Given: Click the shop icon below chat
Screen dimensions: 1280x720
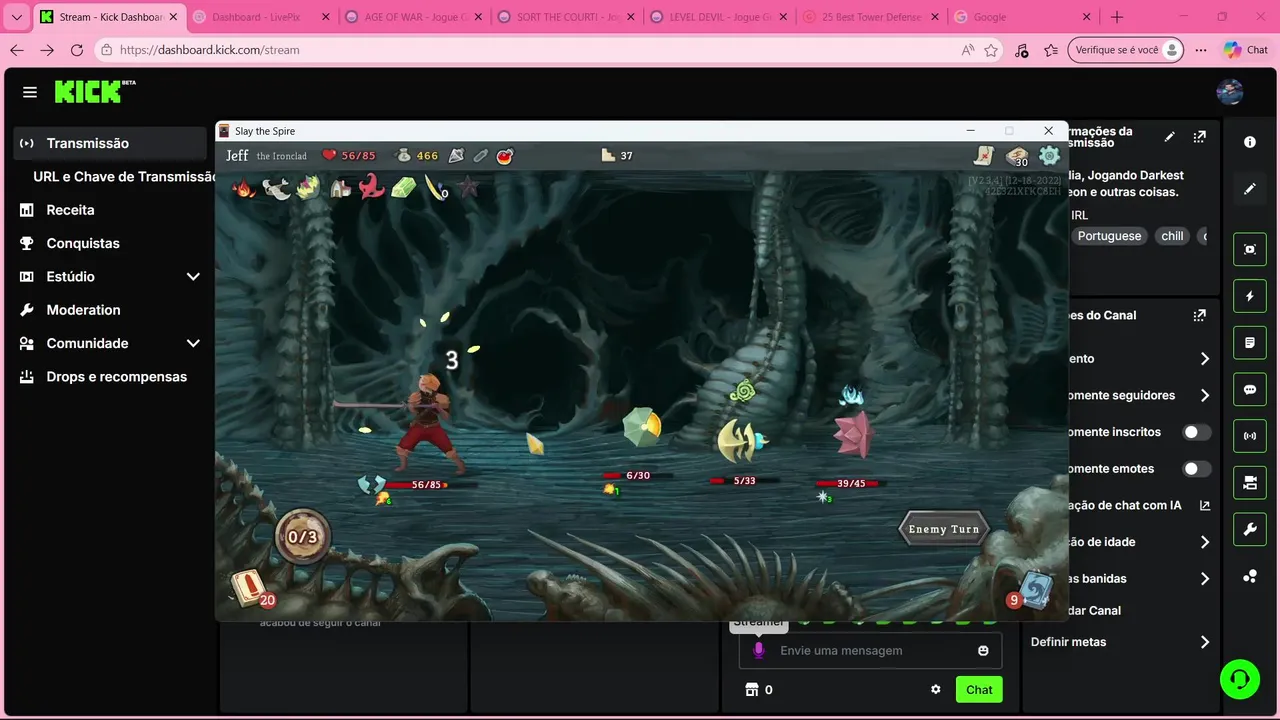Looking at the screenshot, I should tap(752, 689).
